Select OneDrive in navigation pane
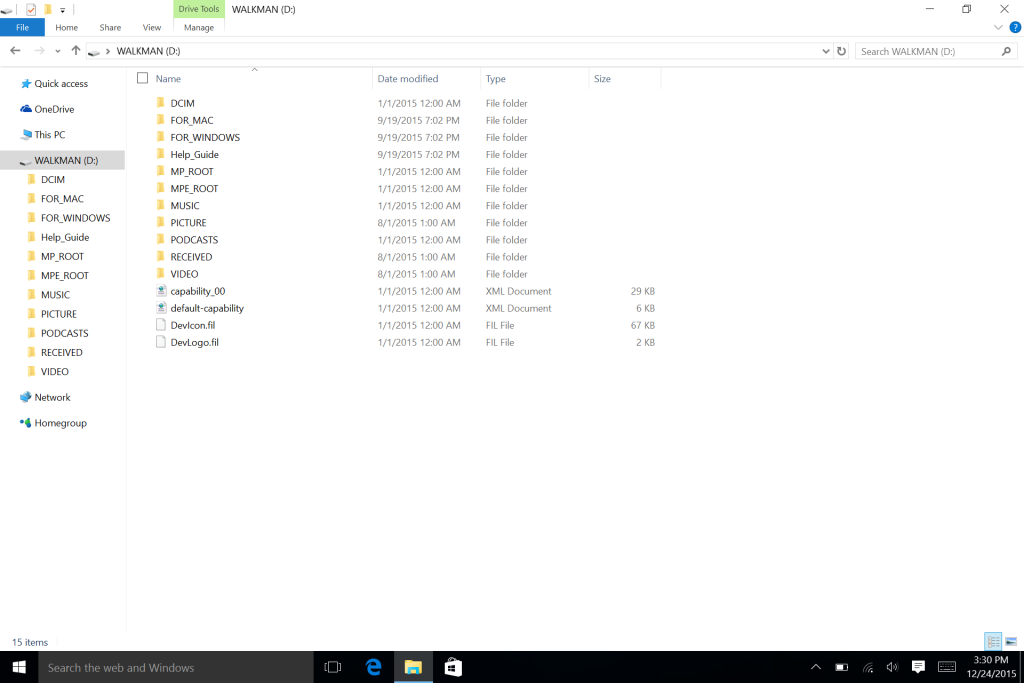 pos(54,109)
